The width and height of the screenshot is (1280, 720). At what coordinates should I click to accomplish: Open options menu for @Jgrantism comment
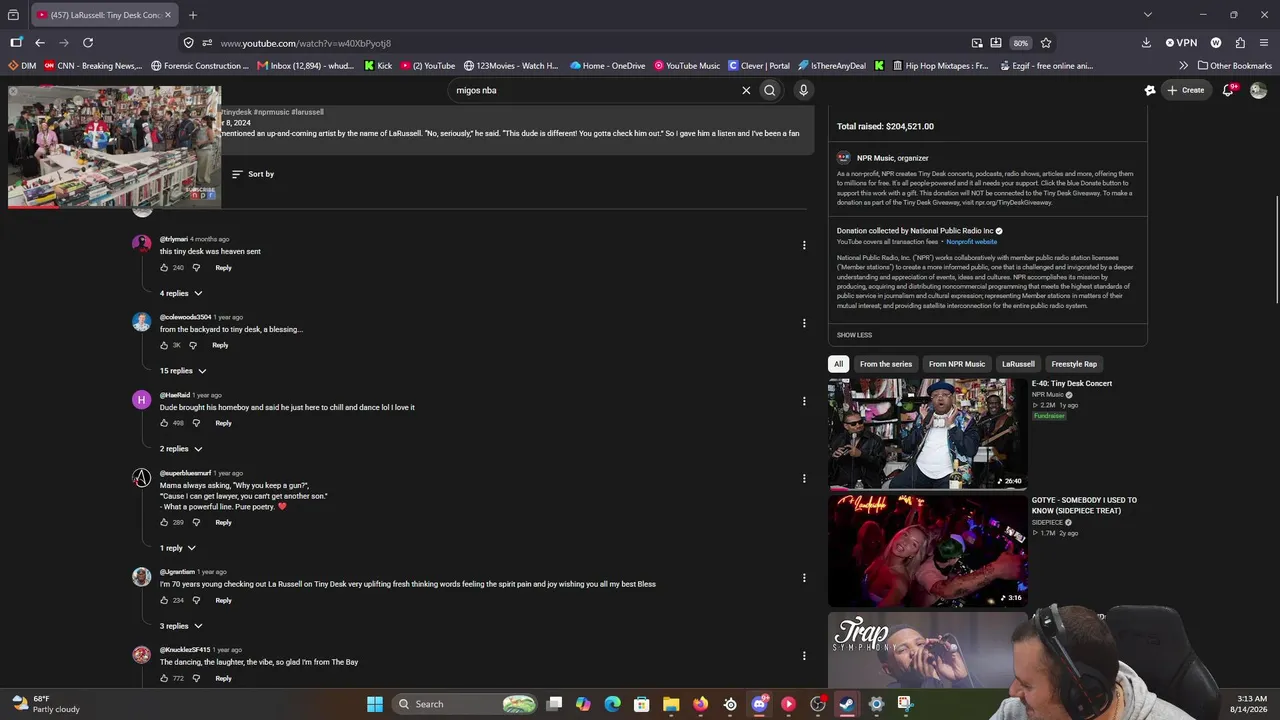pyautogui.click(x=804, y=577)
